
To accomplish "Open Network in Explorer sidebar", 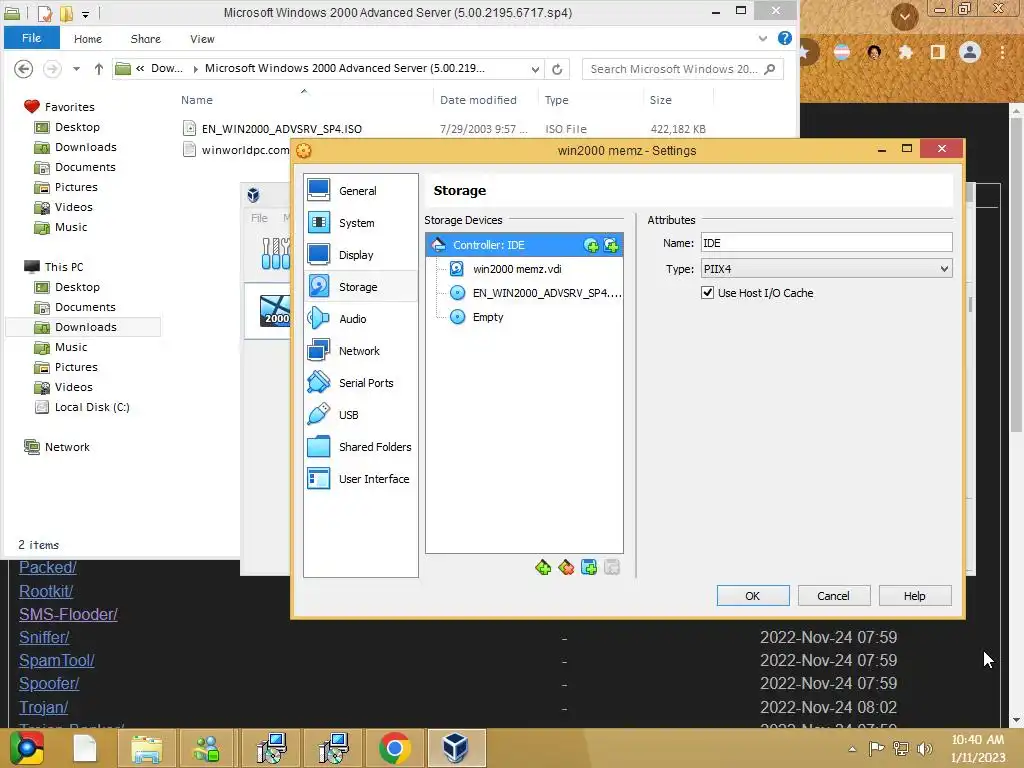I will 67,447.
